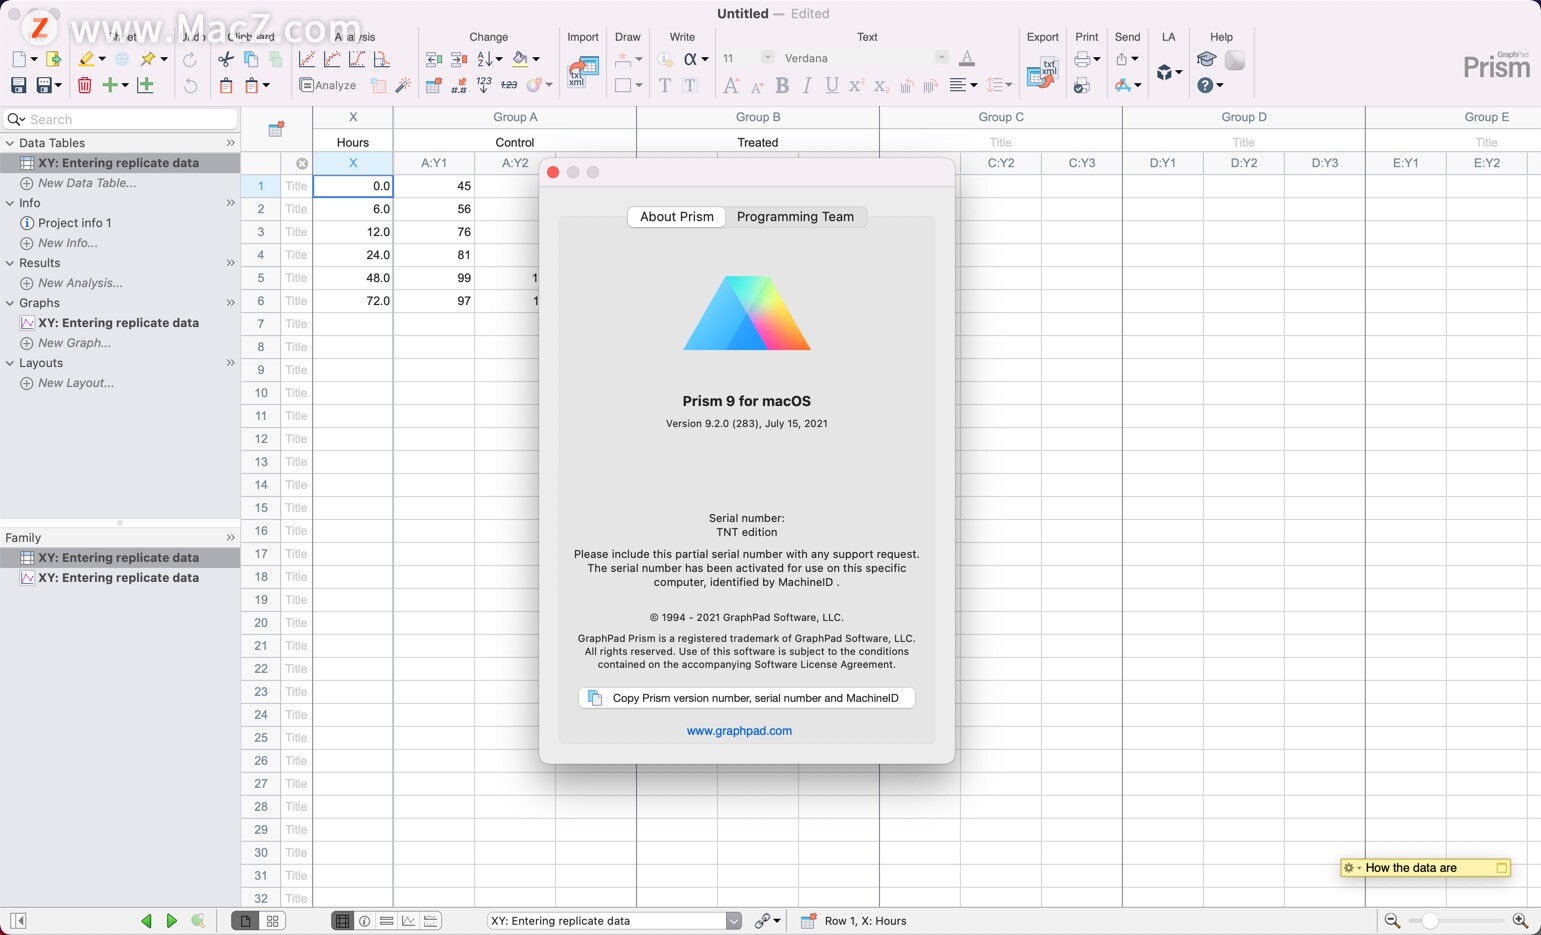1541x935 pixels.
Task: Click the text color A swatch
Action: (x=966, y=58)
